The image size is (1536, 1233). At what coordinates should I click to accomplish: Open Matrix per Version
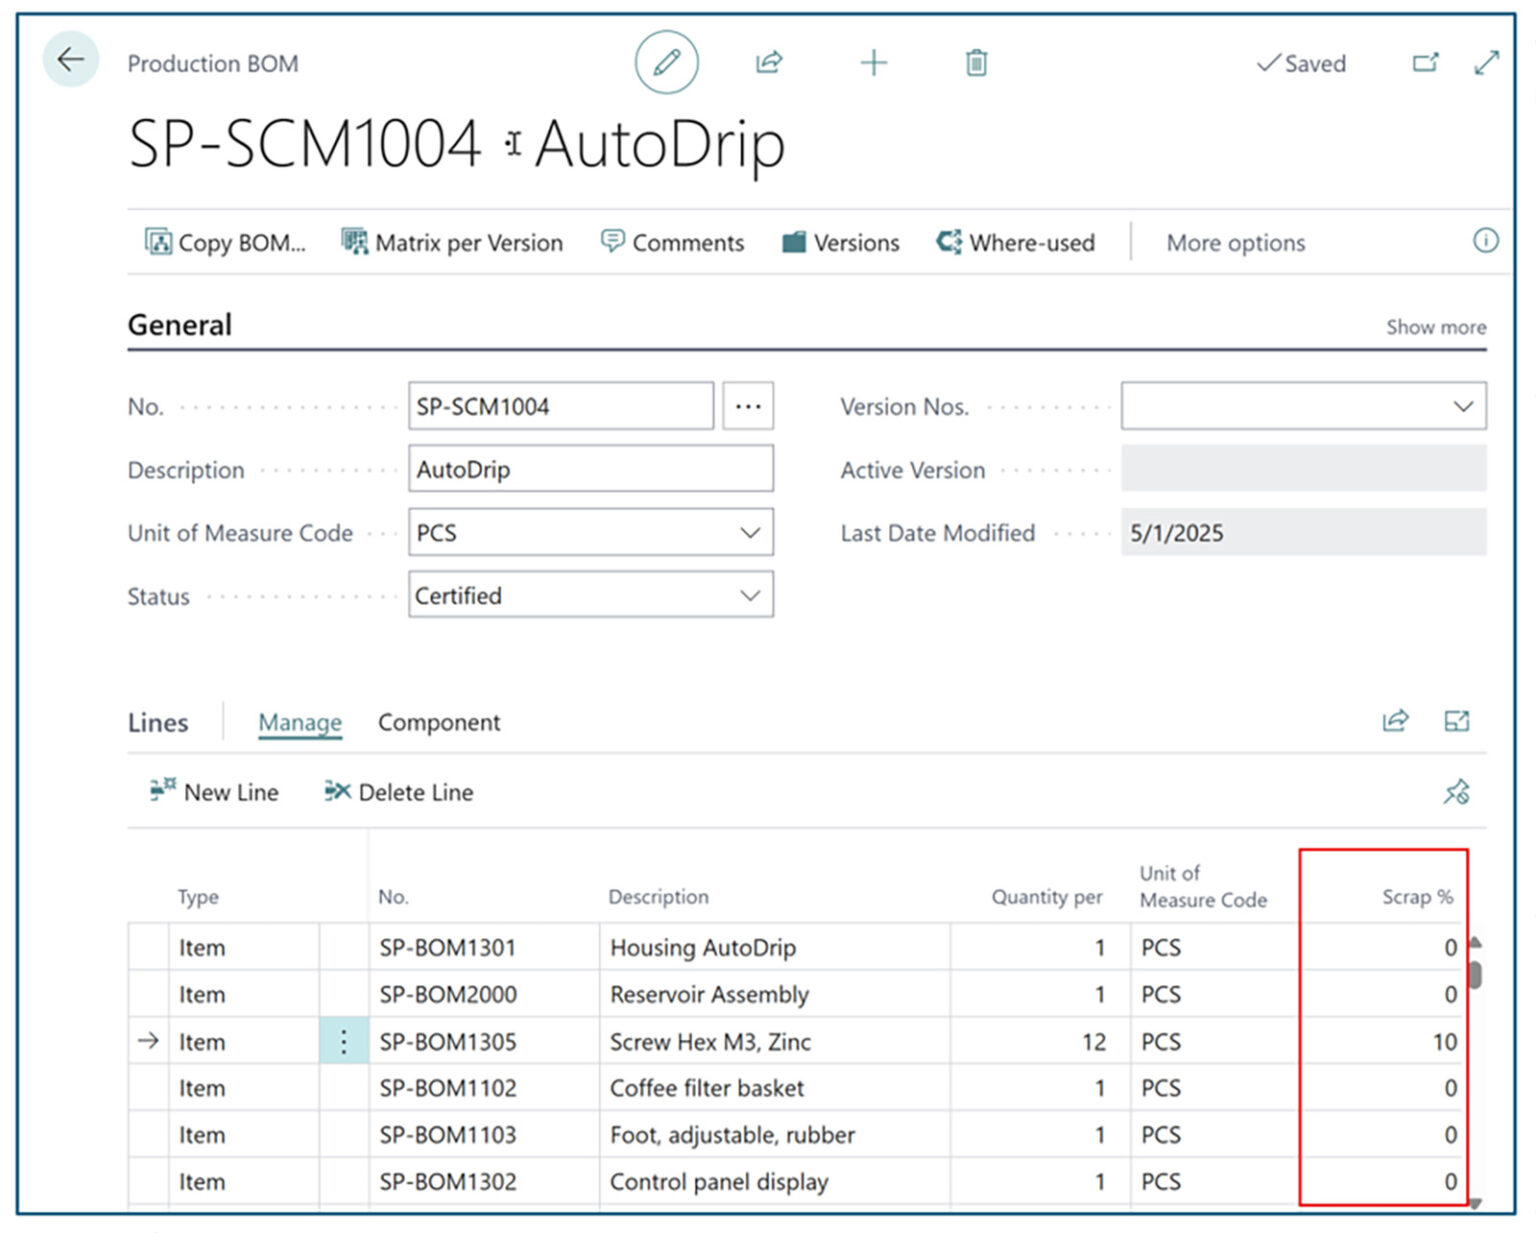[x=452, y=242]
